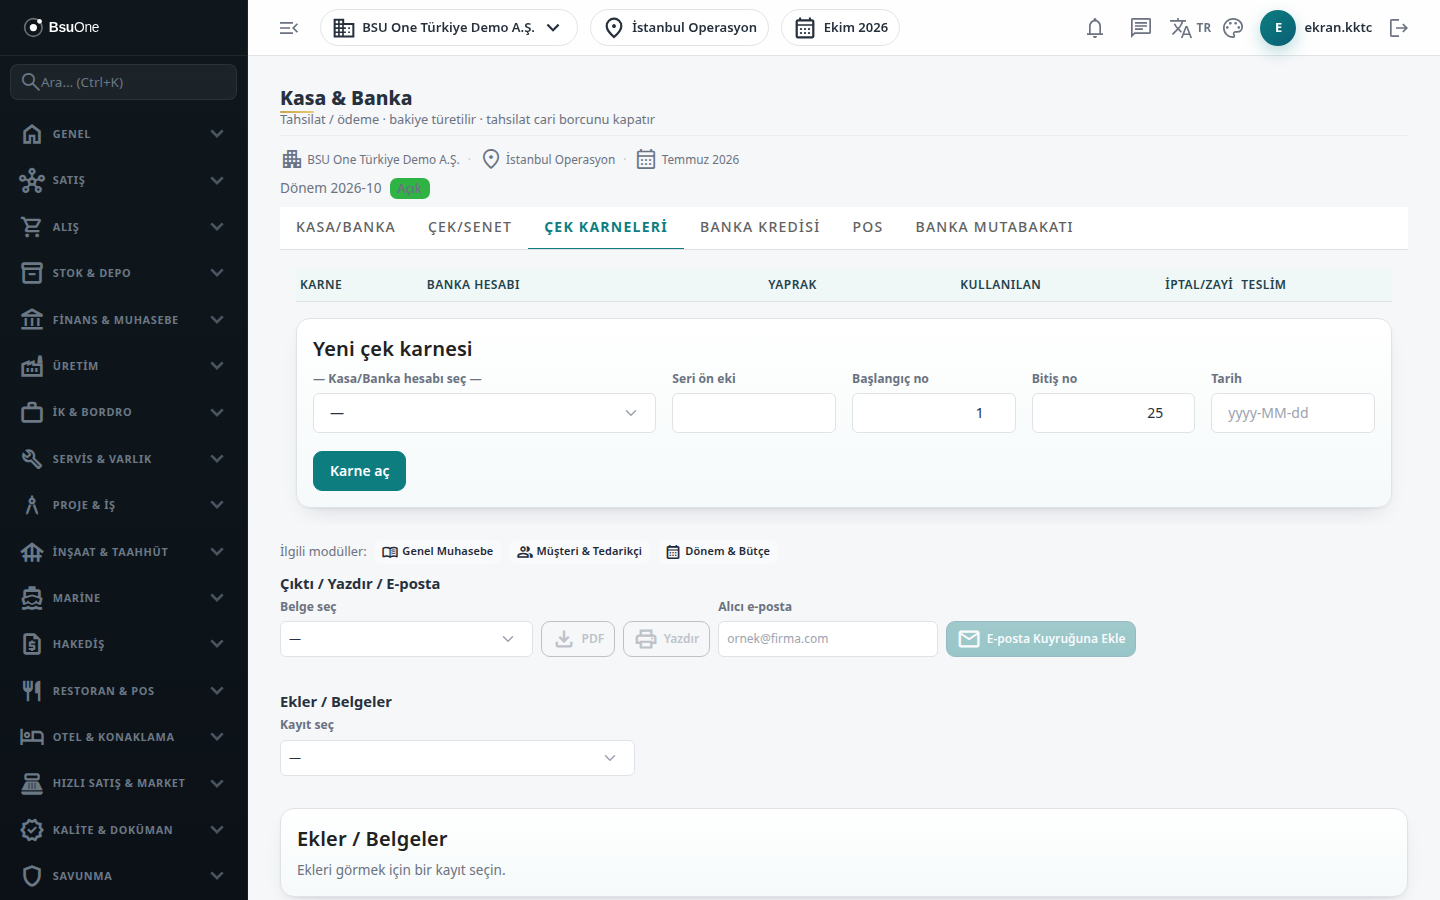Click the Seri ön eki input field
The width and height of the screenshot is (1440, 900).
click(x=754, y=413)
